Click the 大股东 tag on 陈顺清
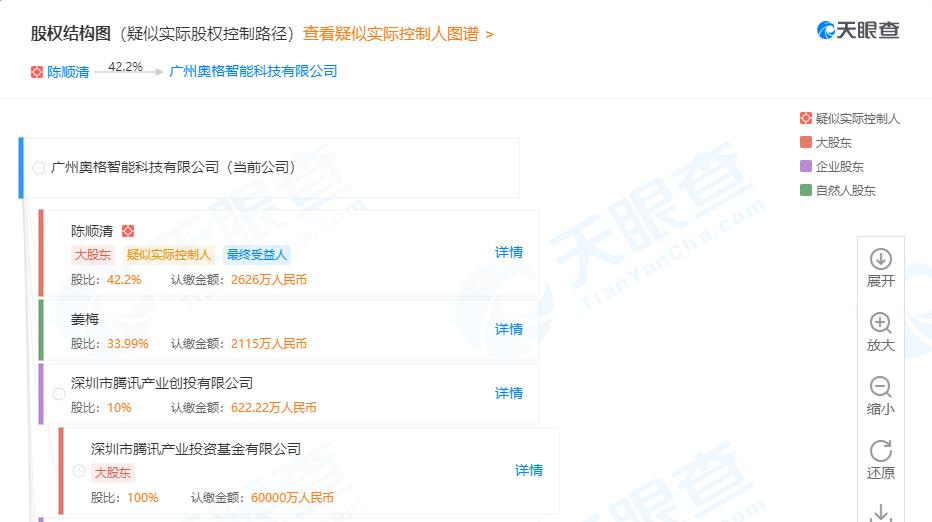Viewport: 932px width, 522px height. point(93,254)
